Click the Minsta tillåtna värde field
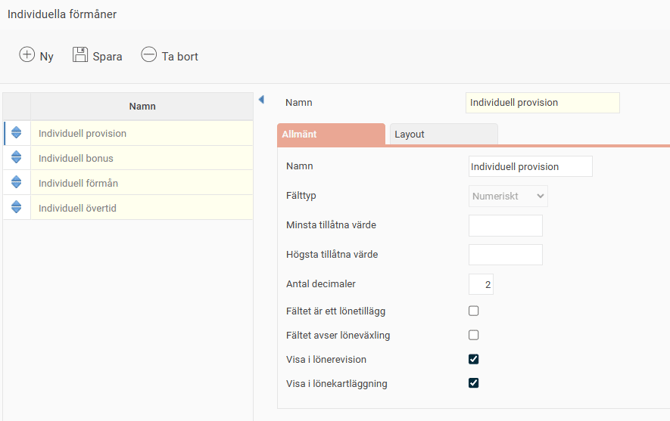The image size is (670, 421). (x=505, y=225)
